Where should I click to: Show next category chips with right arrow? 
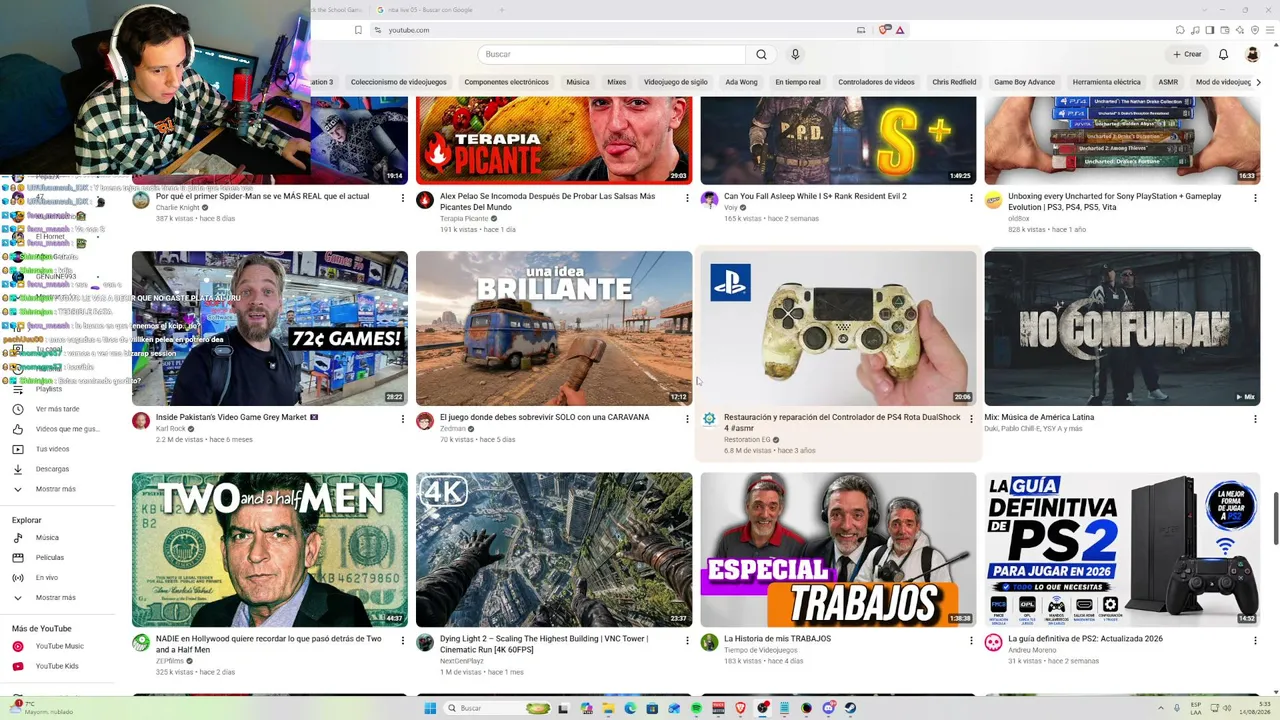tap(1258, 82)
